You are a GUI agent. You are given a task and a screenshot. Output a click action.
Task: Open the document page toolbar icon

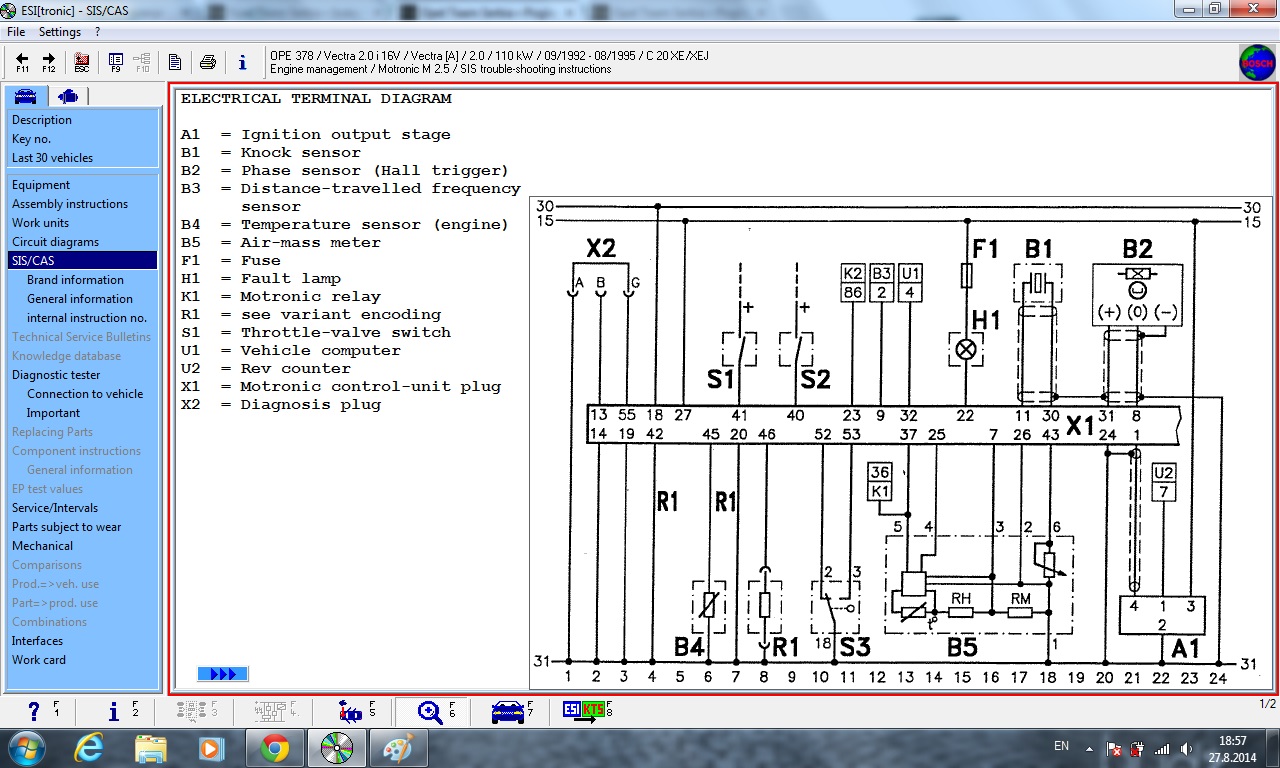[175, 62]
